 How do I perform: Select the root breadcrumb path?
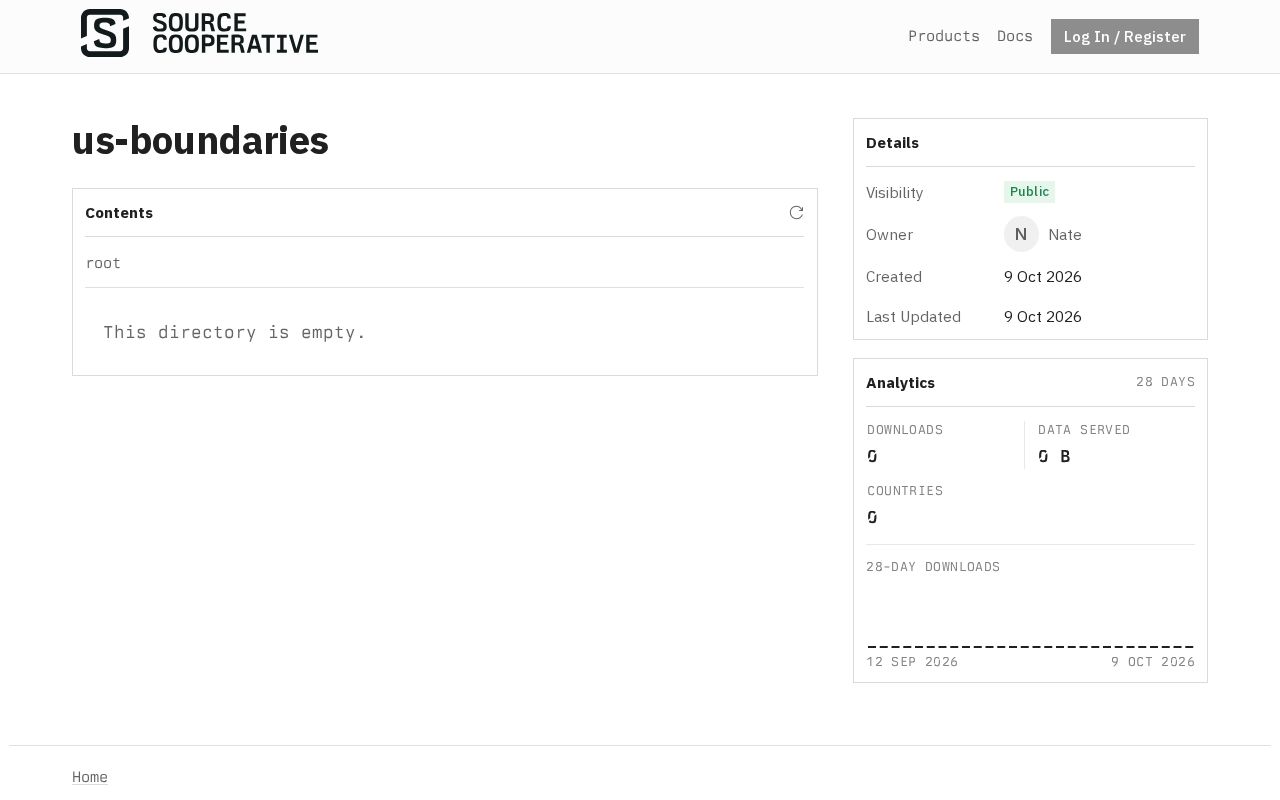pos(103,263)
